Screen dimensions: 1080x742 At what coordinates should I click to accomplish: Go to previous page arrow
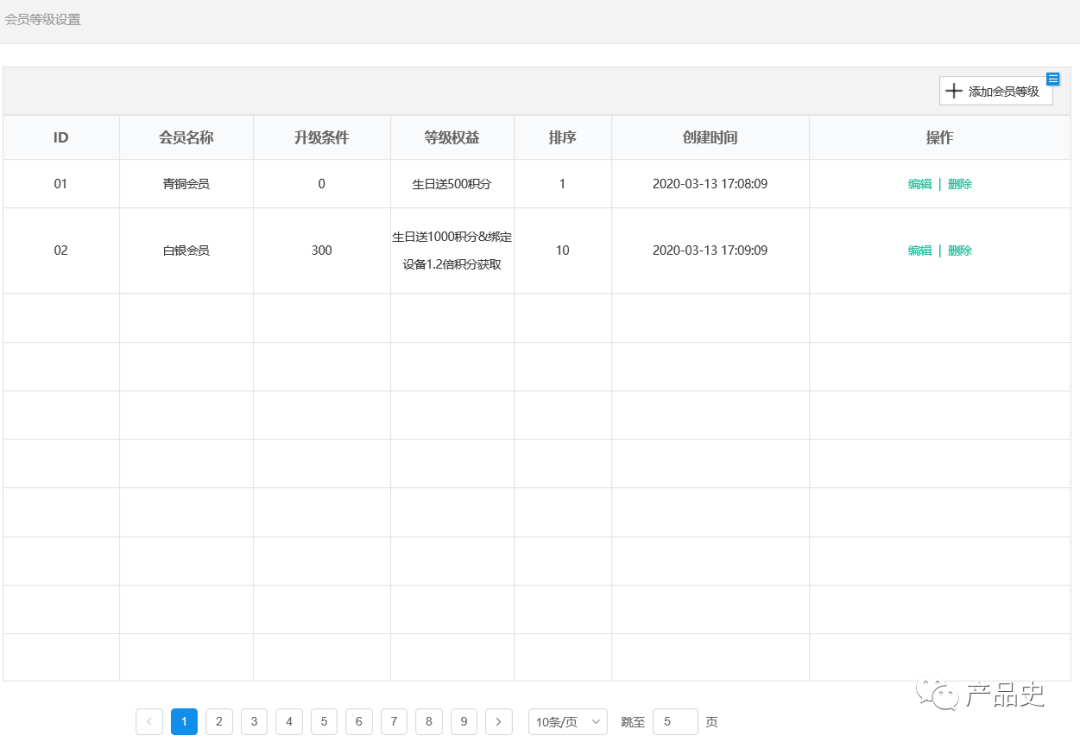click(x=149, y=722)
